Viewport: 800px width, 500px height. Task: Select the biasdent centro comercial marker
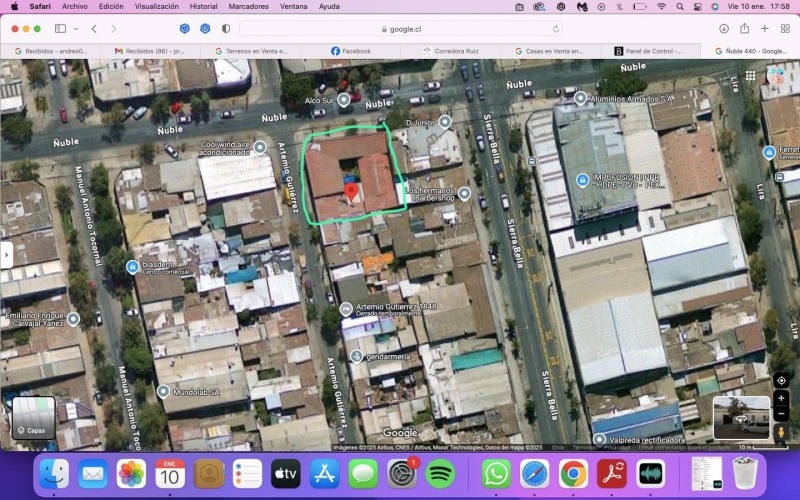pyautogui.click(x=133, y=266)
